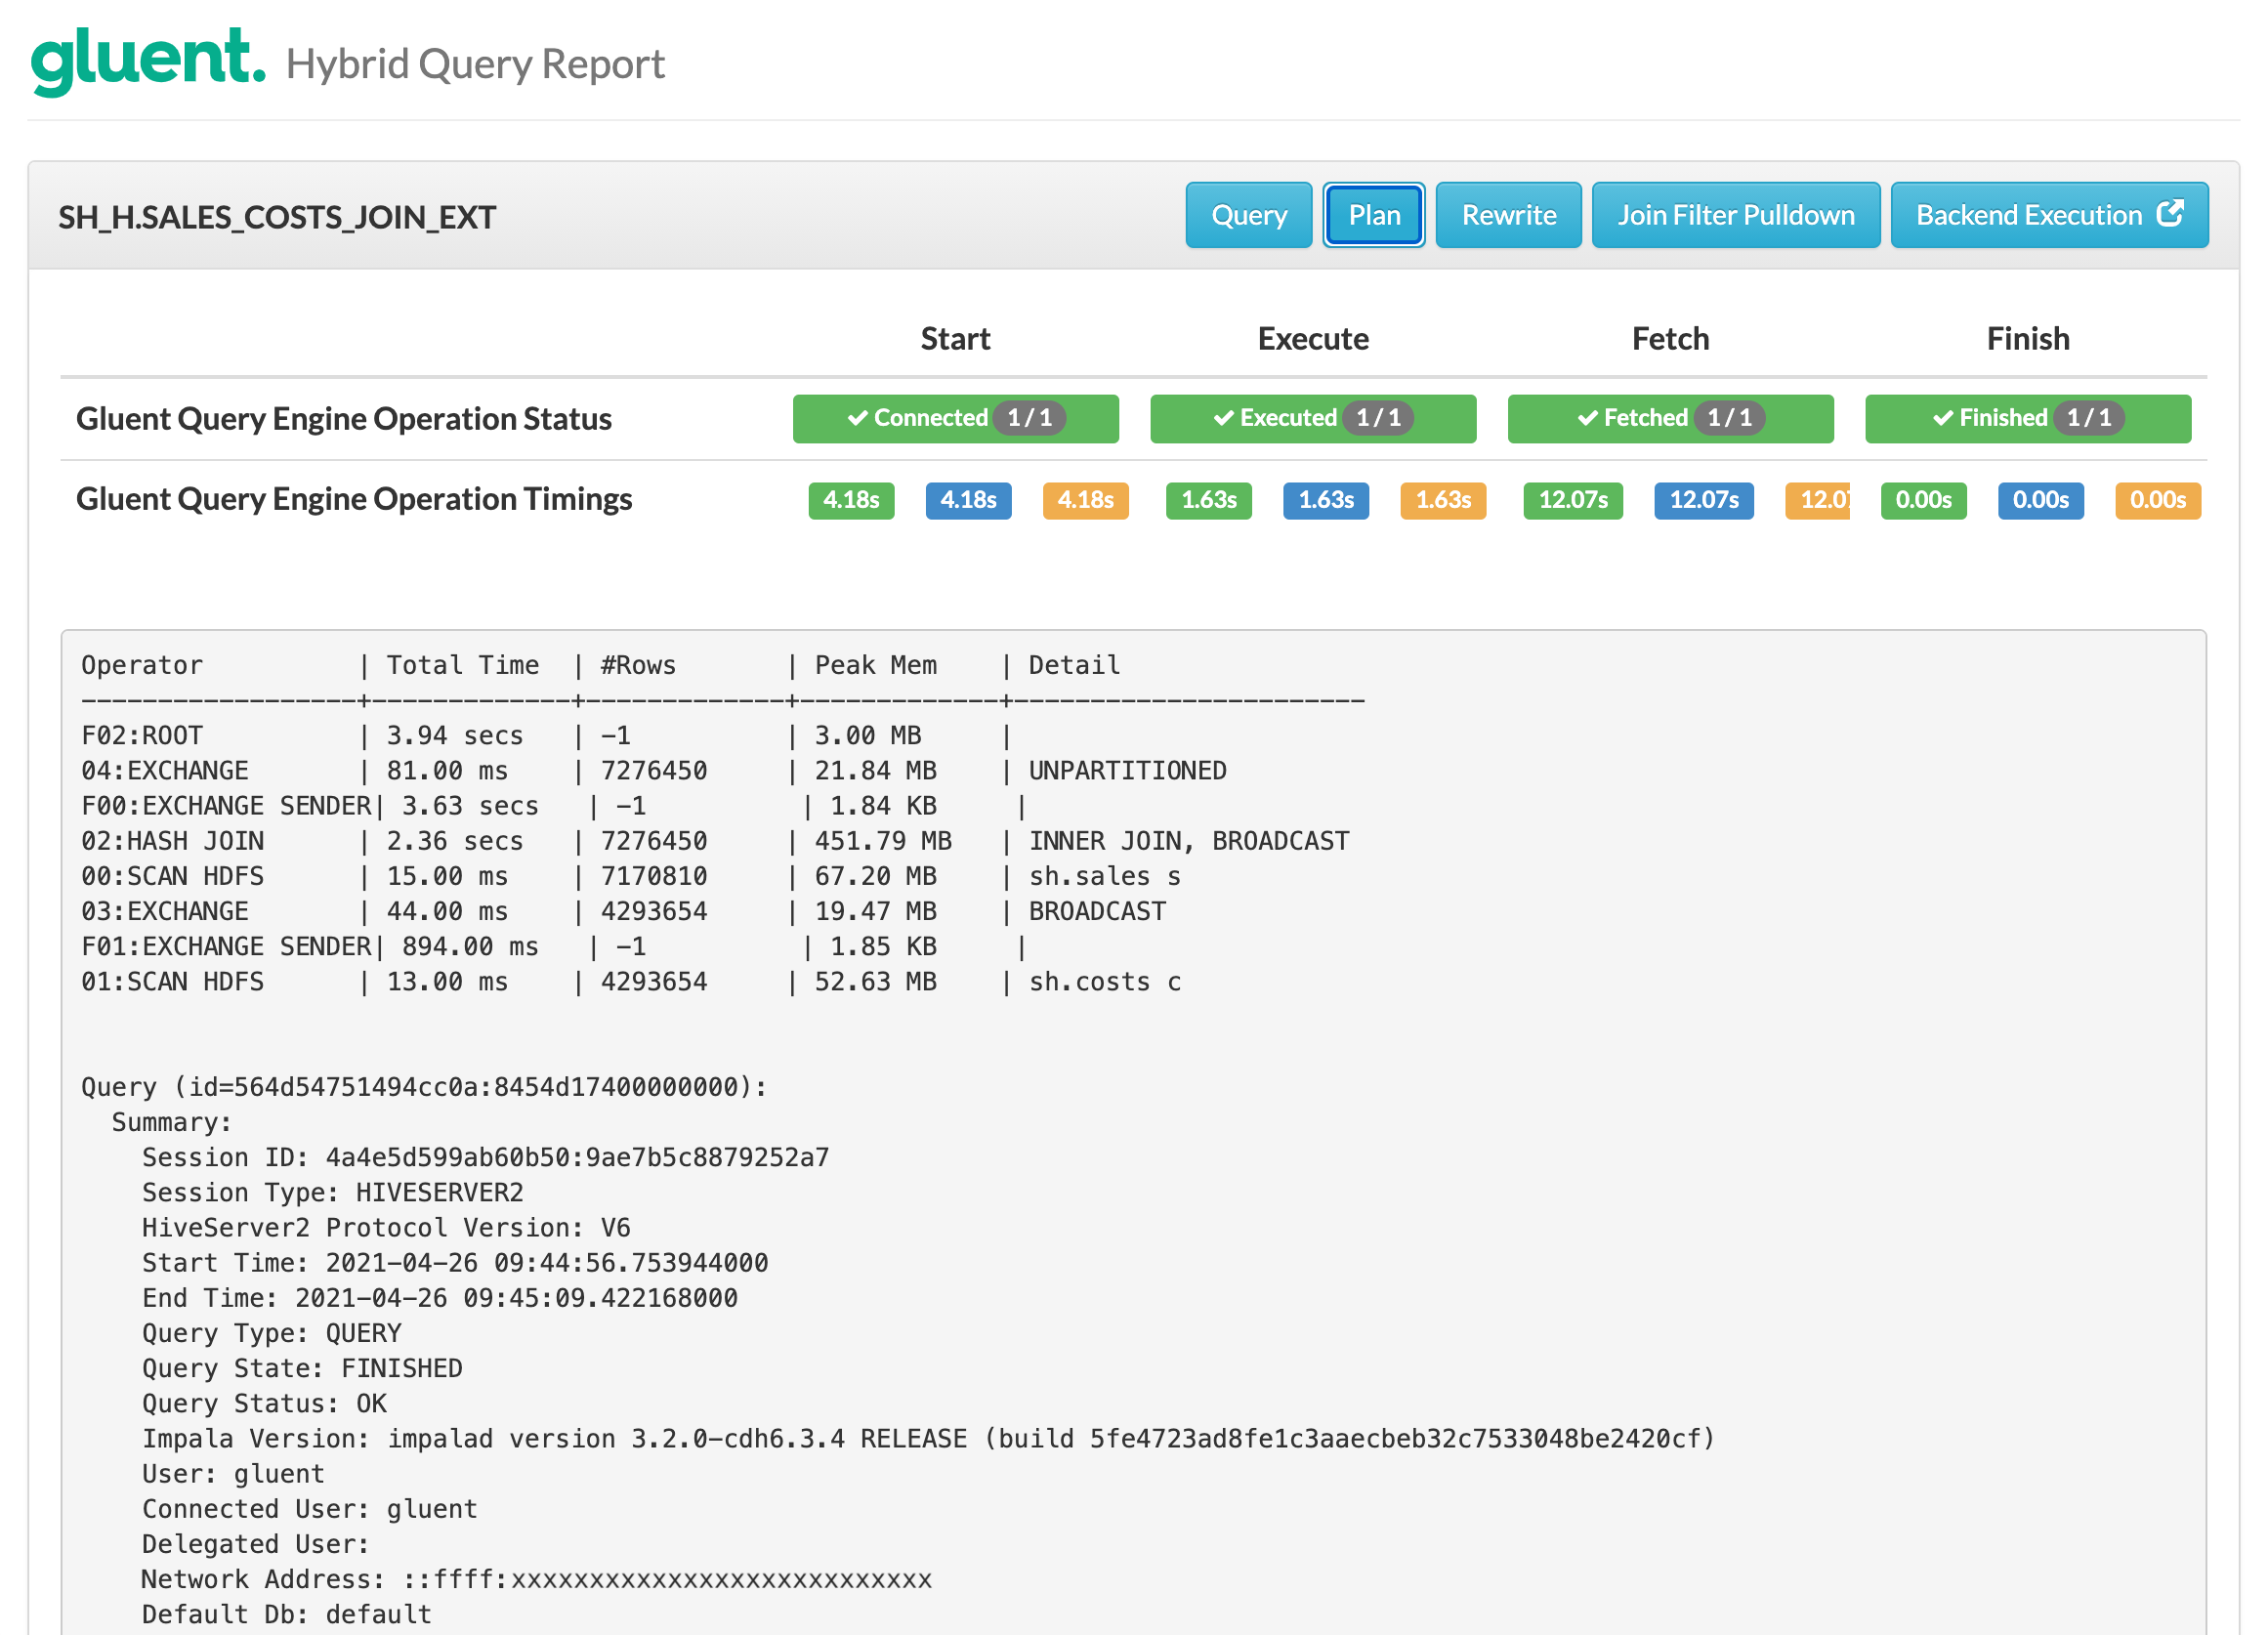Click the F02:ROOT plan row
Image resolution: width=2268 pixels, height=1635 pixels.
coord(548,736)
